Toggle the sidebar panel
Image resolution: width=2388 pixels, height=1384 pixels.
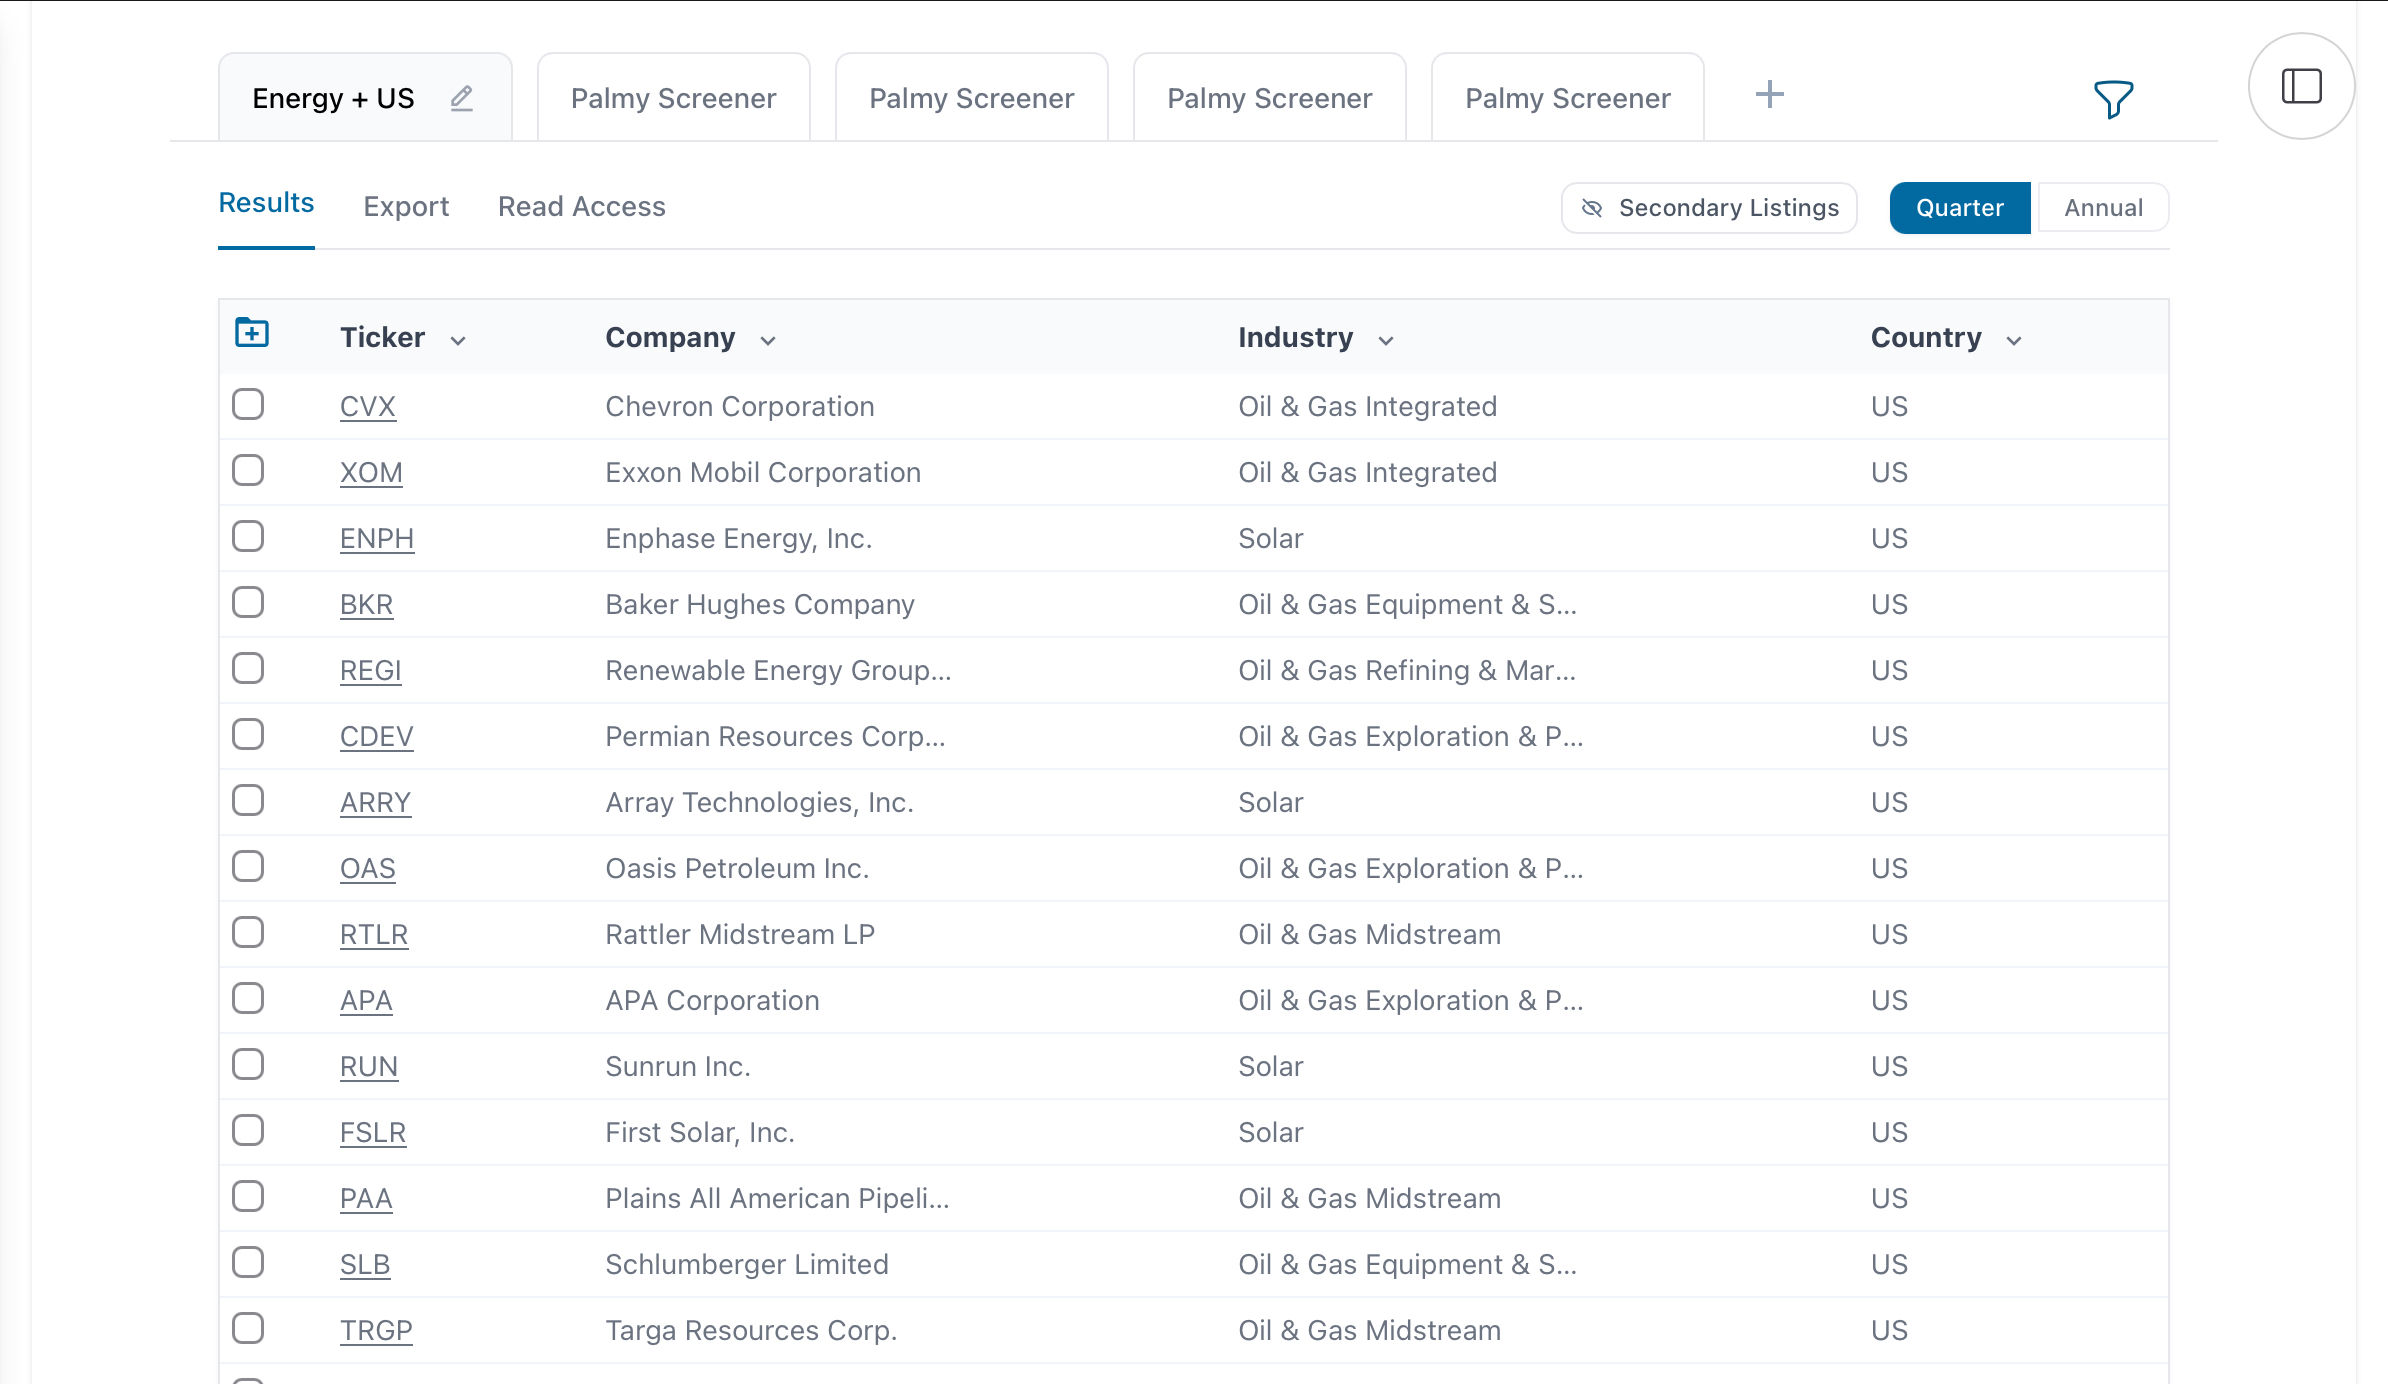(x=2301, y=86)
